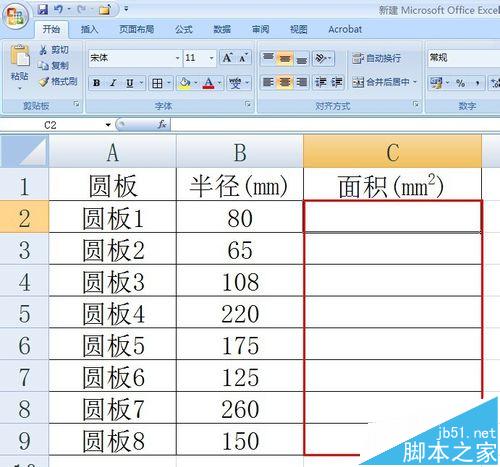Image resolution: width=500 pixels, height=467 pixels.
Task: Open the Acrobat tab
Action: coord(345,29)
